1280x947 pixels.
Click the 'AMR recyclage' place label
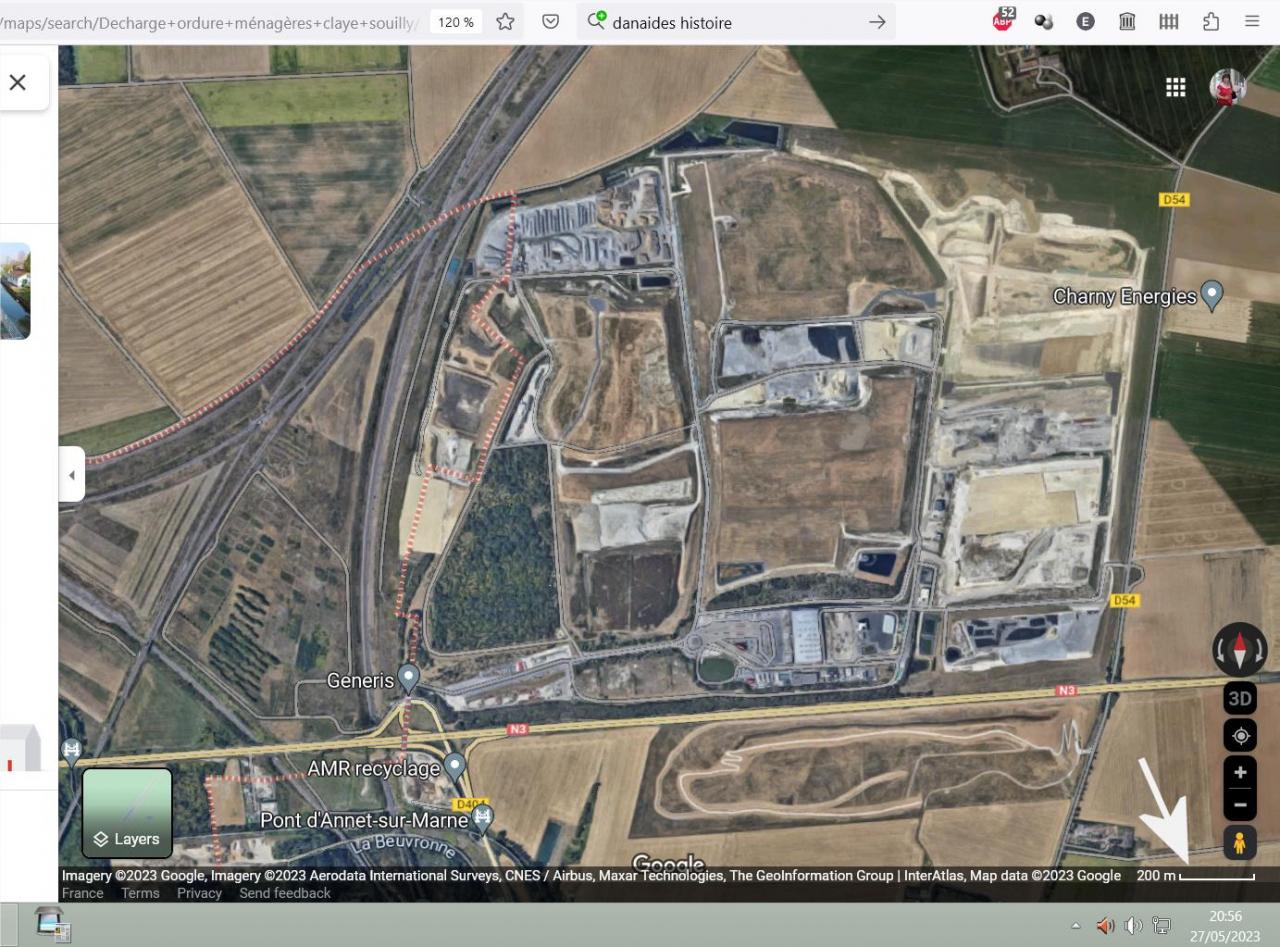[x=373, y=769]
